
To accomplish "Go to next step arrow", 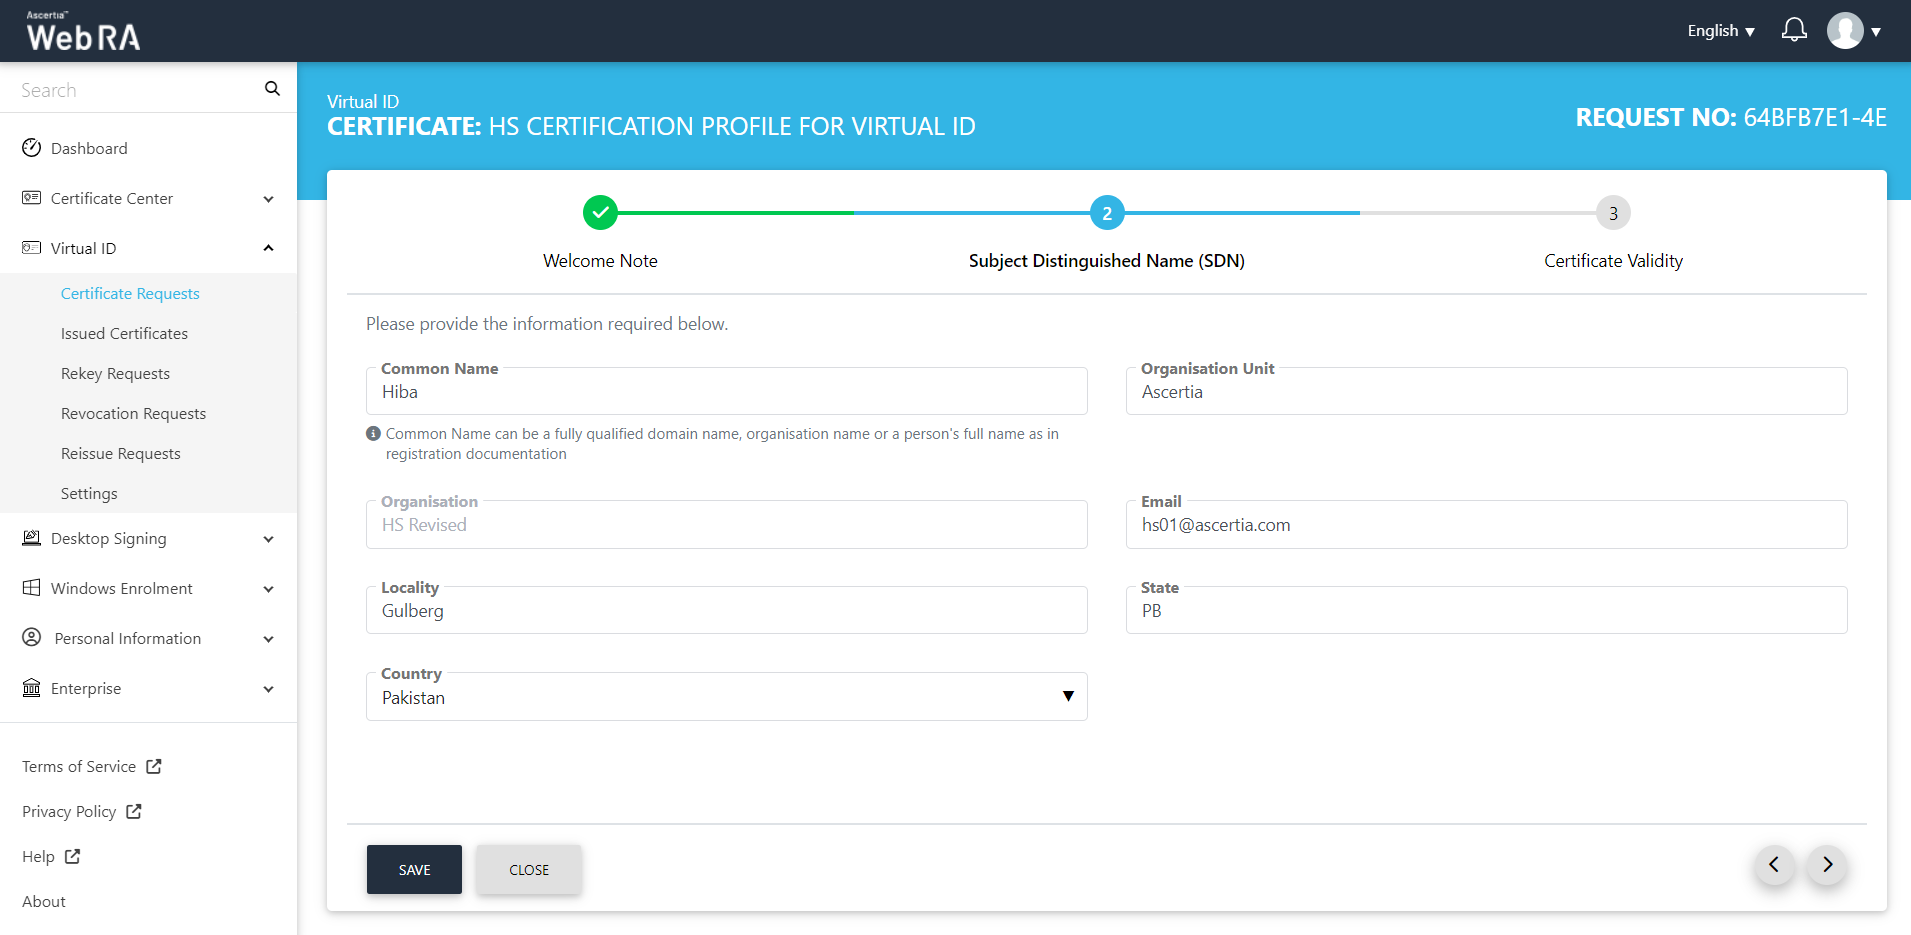I will 1827,865.
